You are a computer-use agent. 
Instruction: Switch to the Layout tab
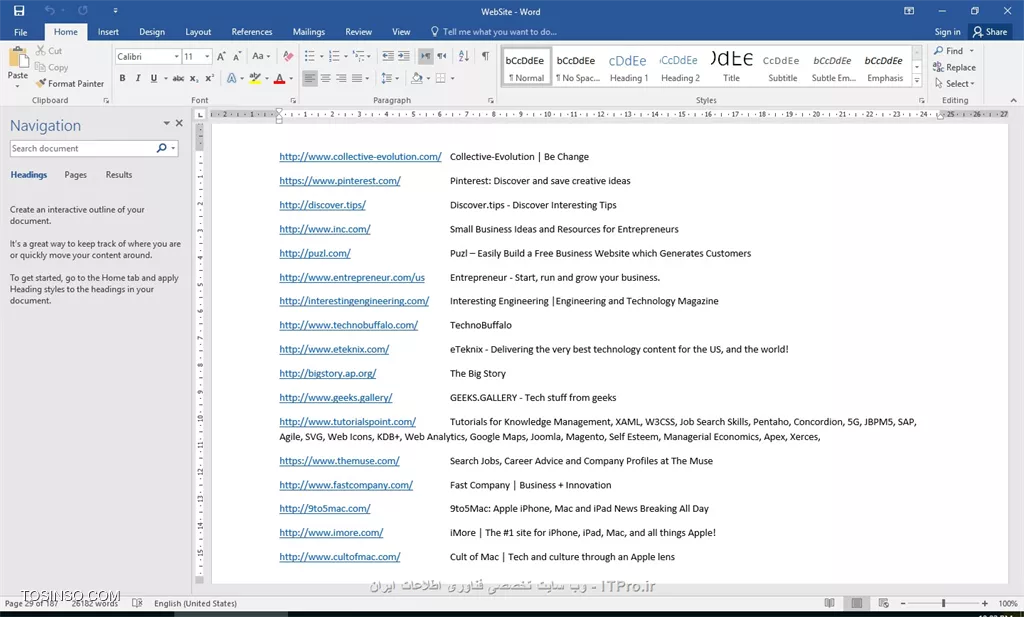coord(198,32)
